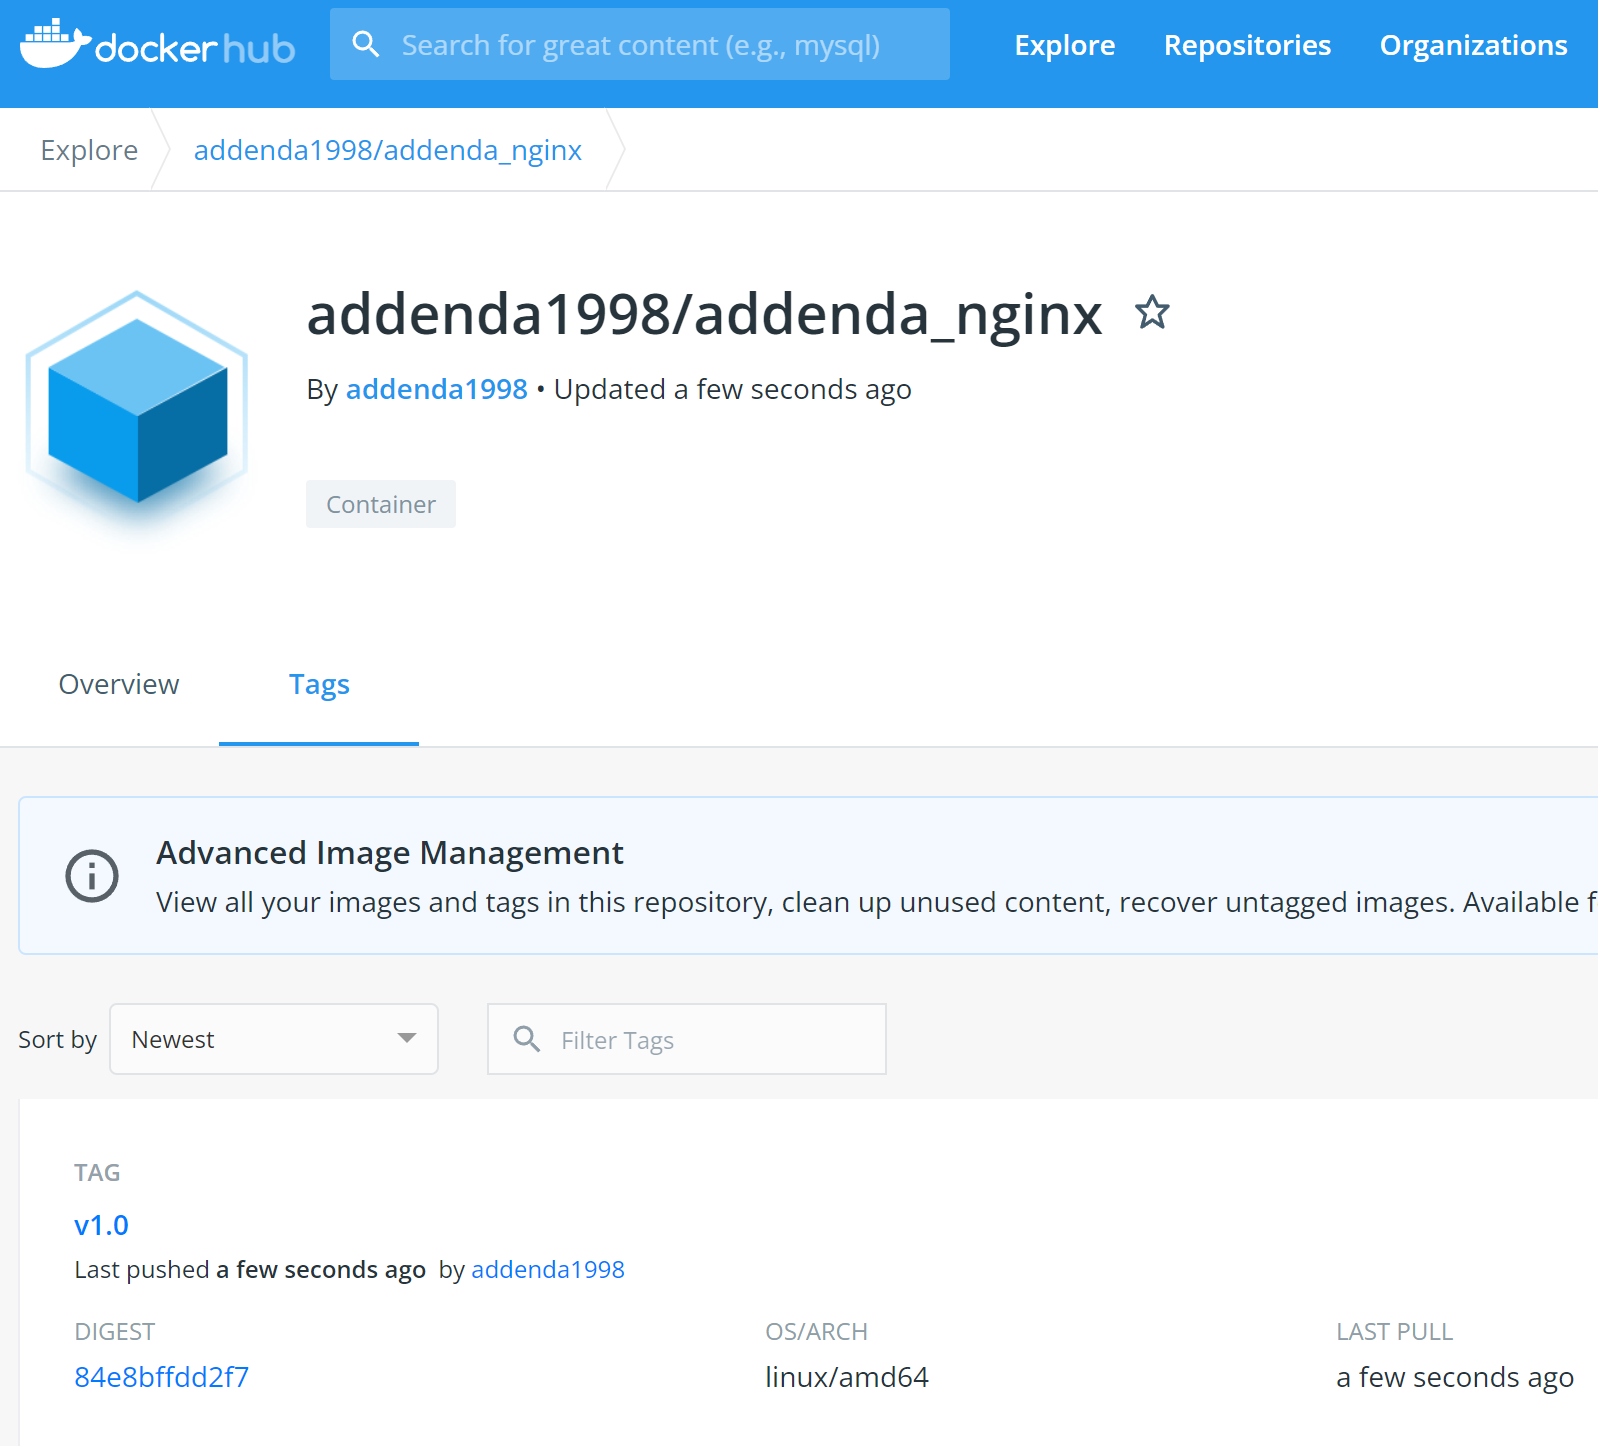The width and height of the screenshot is (1598, 1446).
Task: Click the addenda1998/addenda_nginx page title
Action: tap(704, 315)
